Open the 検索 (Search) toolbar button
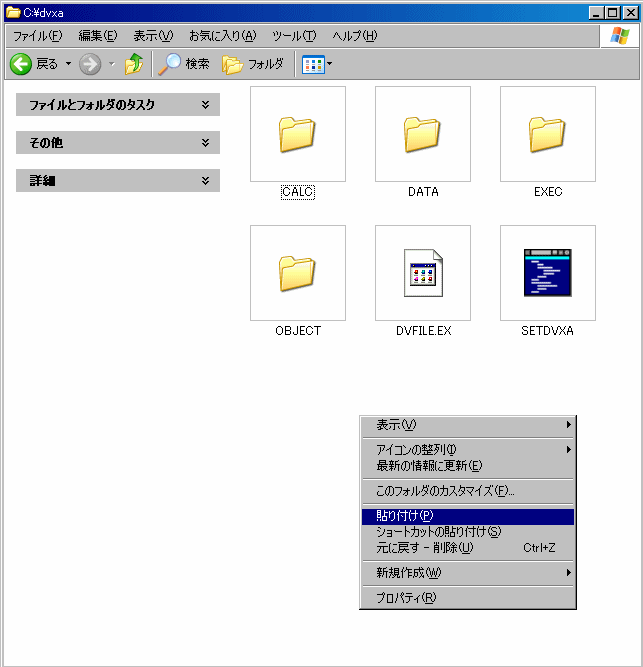The width and height of the screenshot is (643, 667). click(184, 64)
